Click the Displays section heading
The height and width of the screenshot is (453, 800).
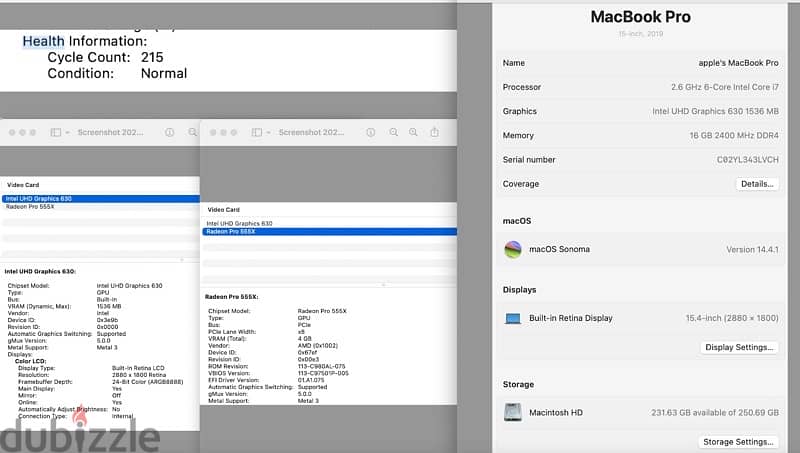click(519, 290)
